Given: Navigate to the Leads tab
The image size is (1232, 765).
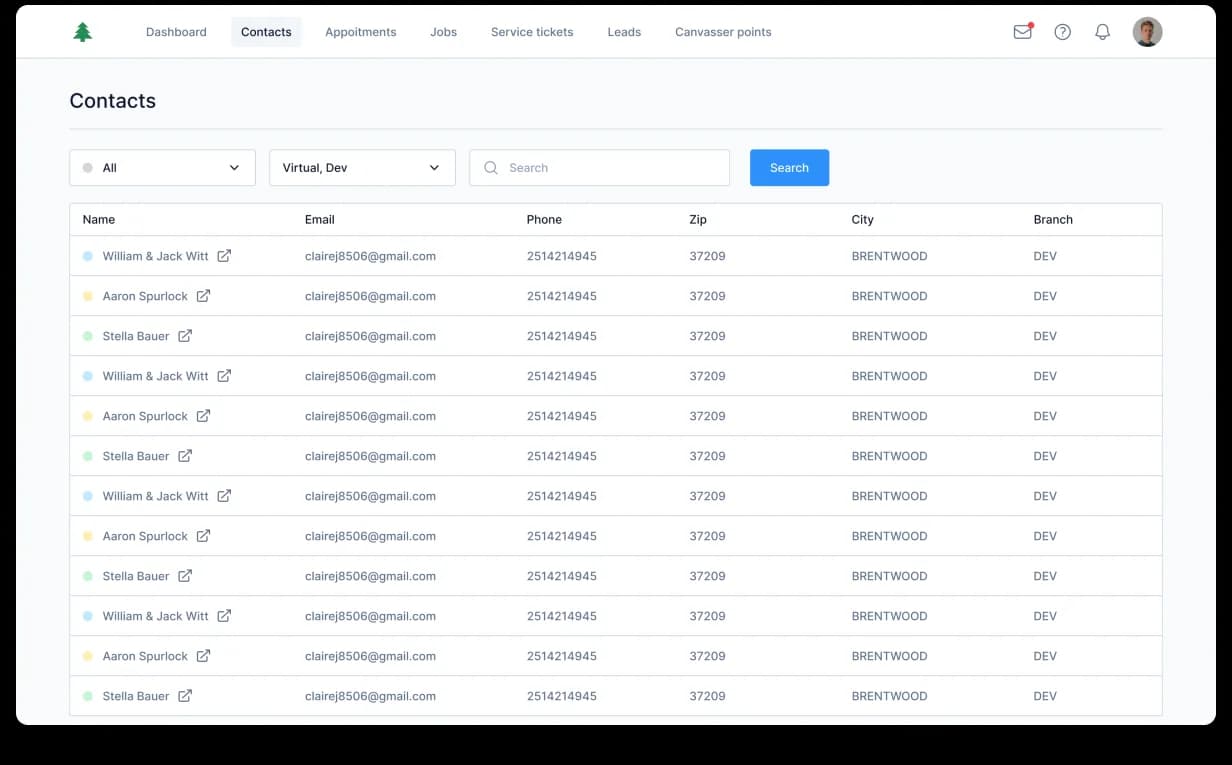Looking at the screenshot, I should (x=624, y=32).
